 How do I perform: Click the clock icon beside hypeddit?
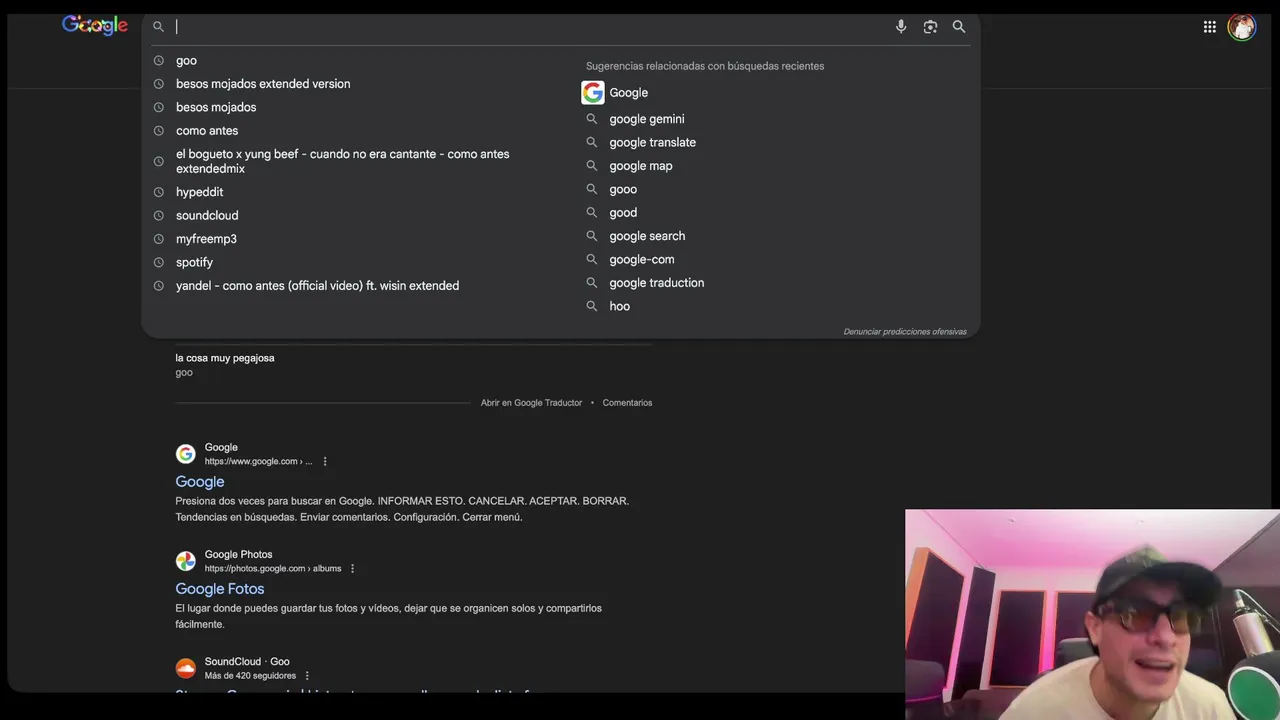click(158, 192)
